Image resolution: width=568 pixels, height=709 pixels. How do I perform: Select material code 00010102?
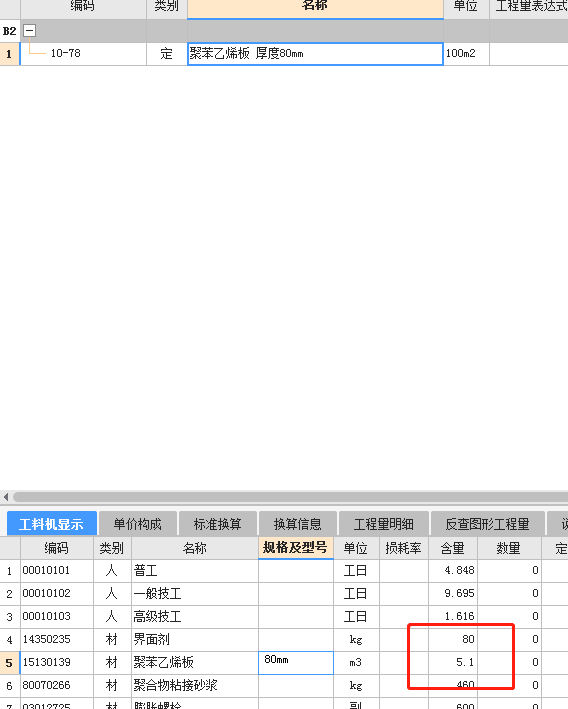click(57, 594)
